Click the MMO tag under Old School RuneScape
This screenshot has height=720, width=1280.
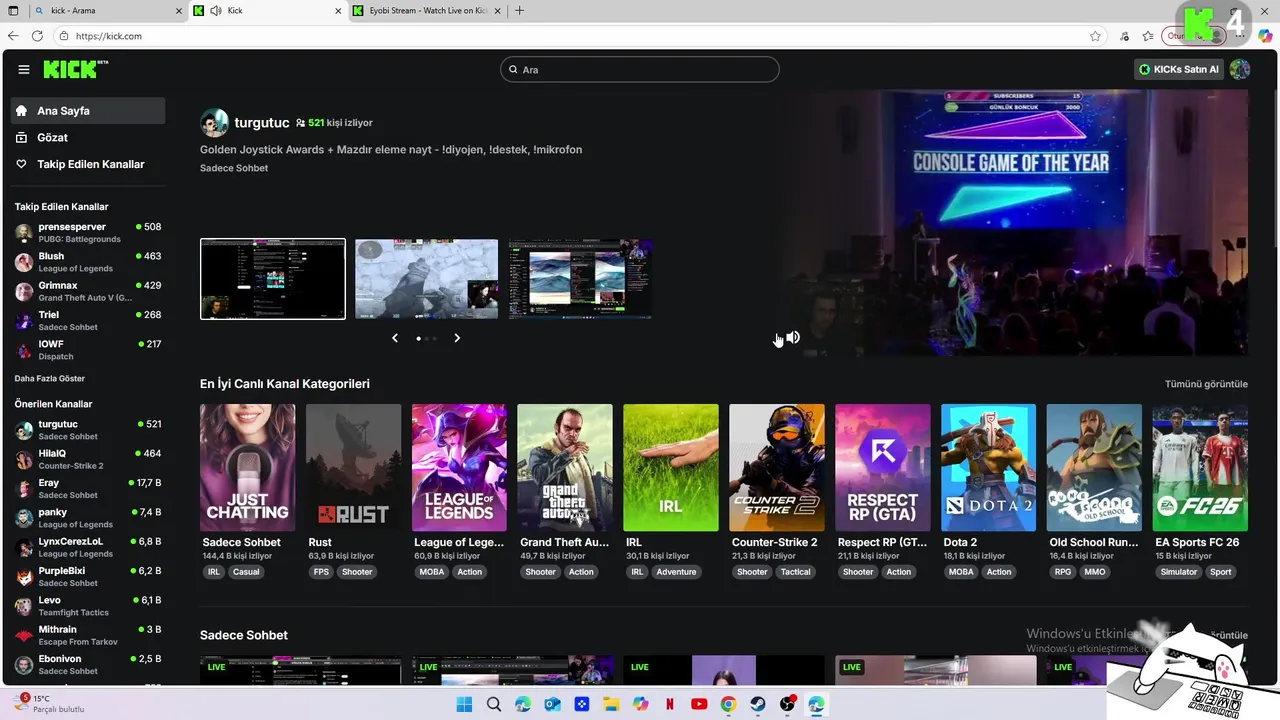coord(1095,572)
